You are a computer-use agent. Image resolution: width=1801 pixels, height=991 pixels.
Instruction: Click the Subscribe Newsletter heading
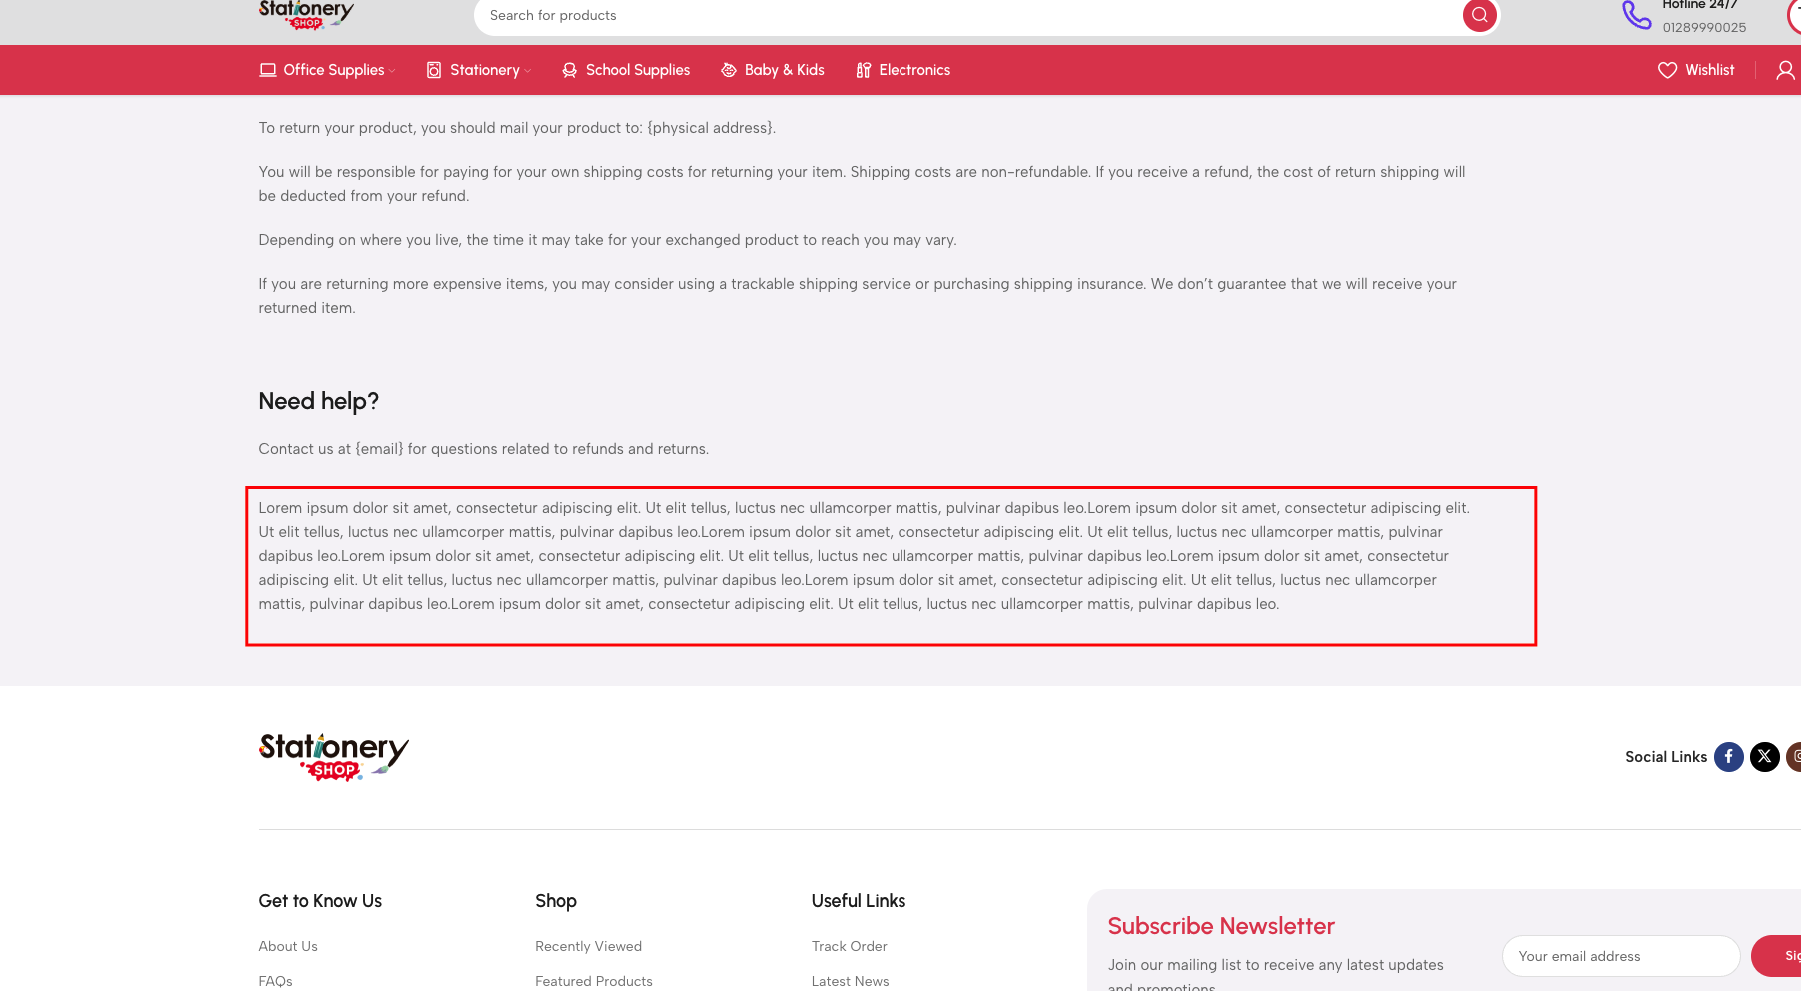tap(1221, 926)
